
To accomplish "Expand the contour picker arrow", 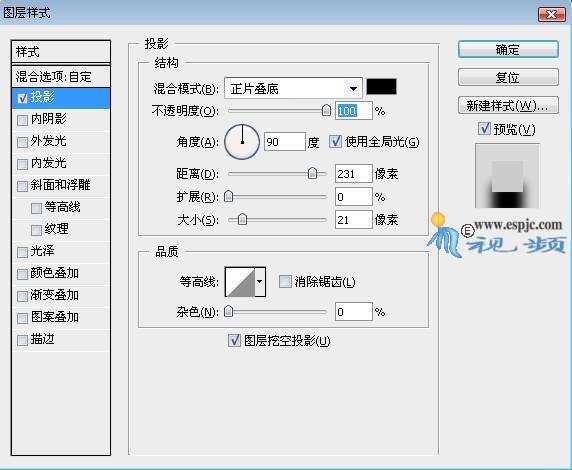I will 260,281.
